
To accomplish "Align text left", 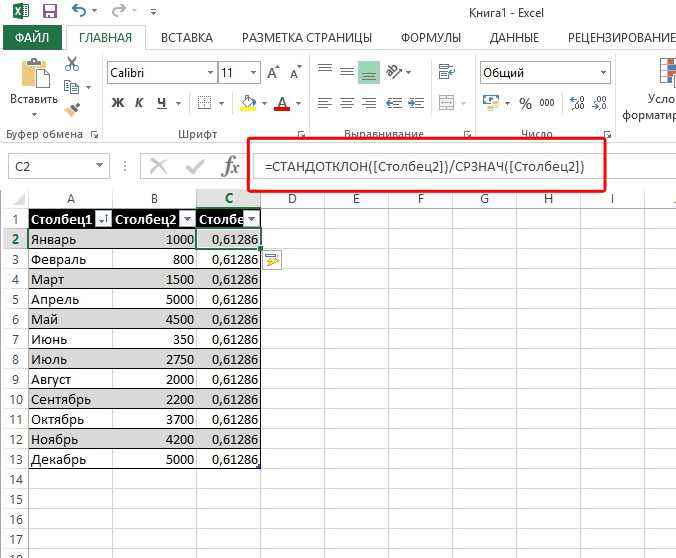I will (x=325, y=103).
